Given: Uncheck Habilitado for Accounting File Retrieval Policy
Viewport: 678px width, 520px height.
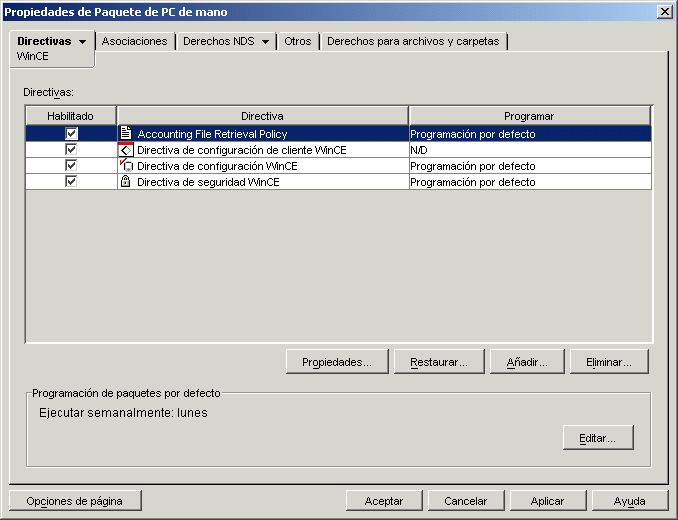Looking at the screenshot, I should click(71, 133).
